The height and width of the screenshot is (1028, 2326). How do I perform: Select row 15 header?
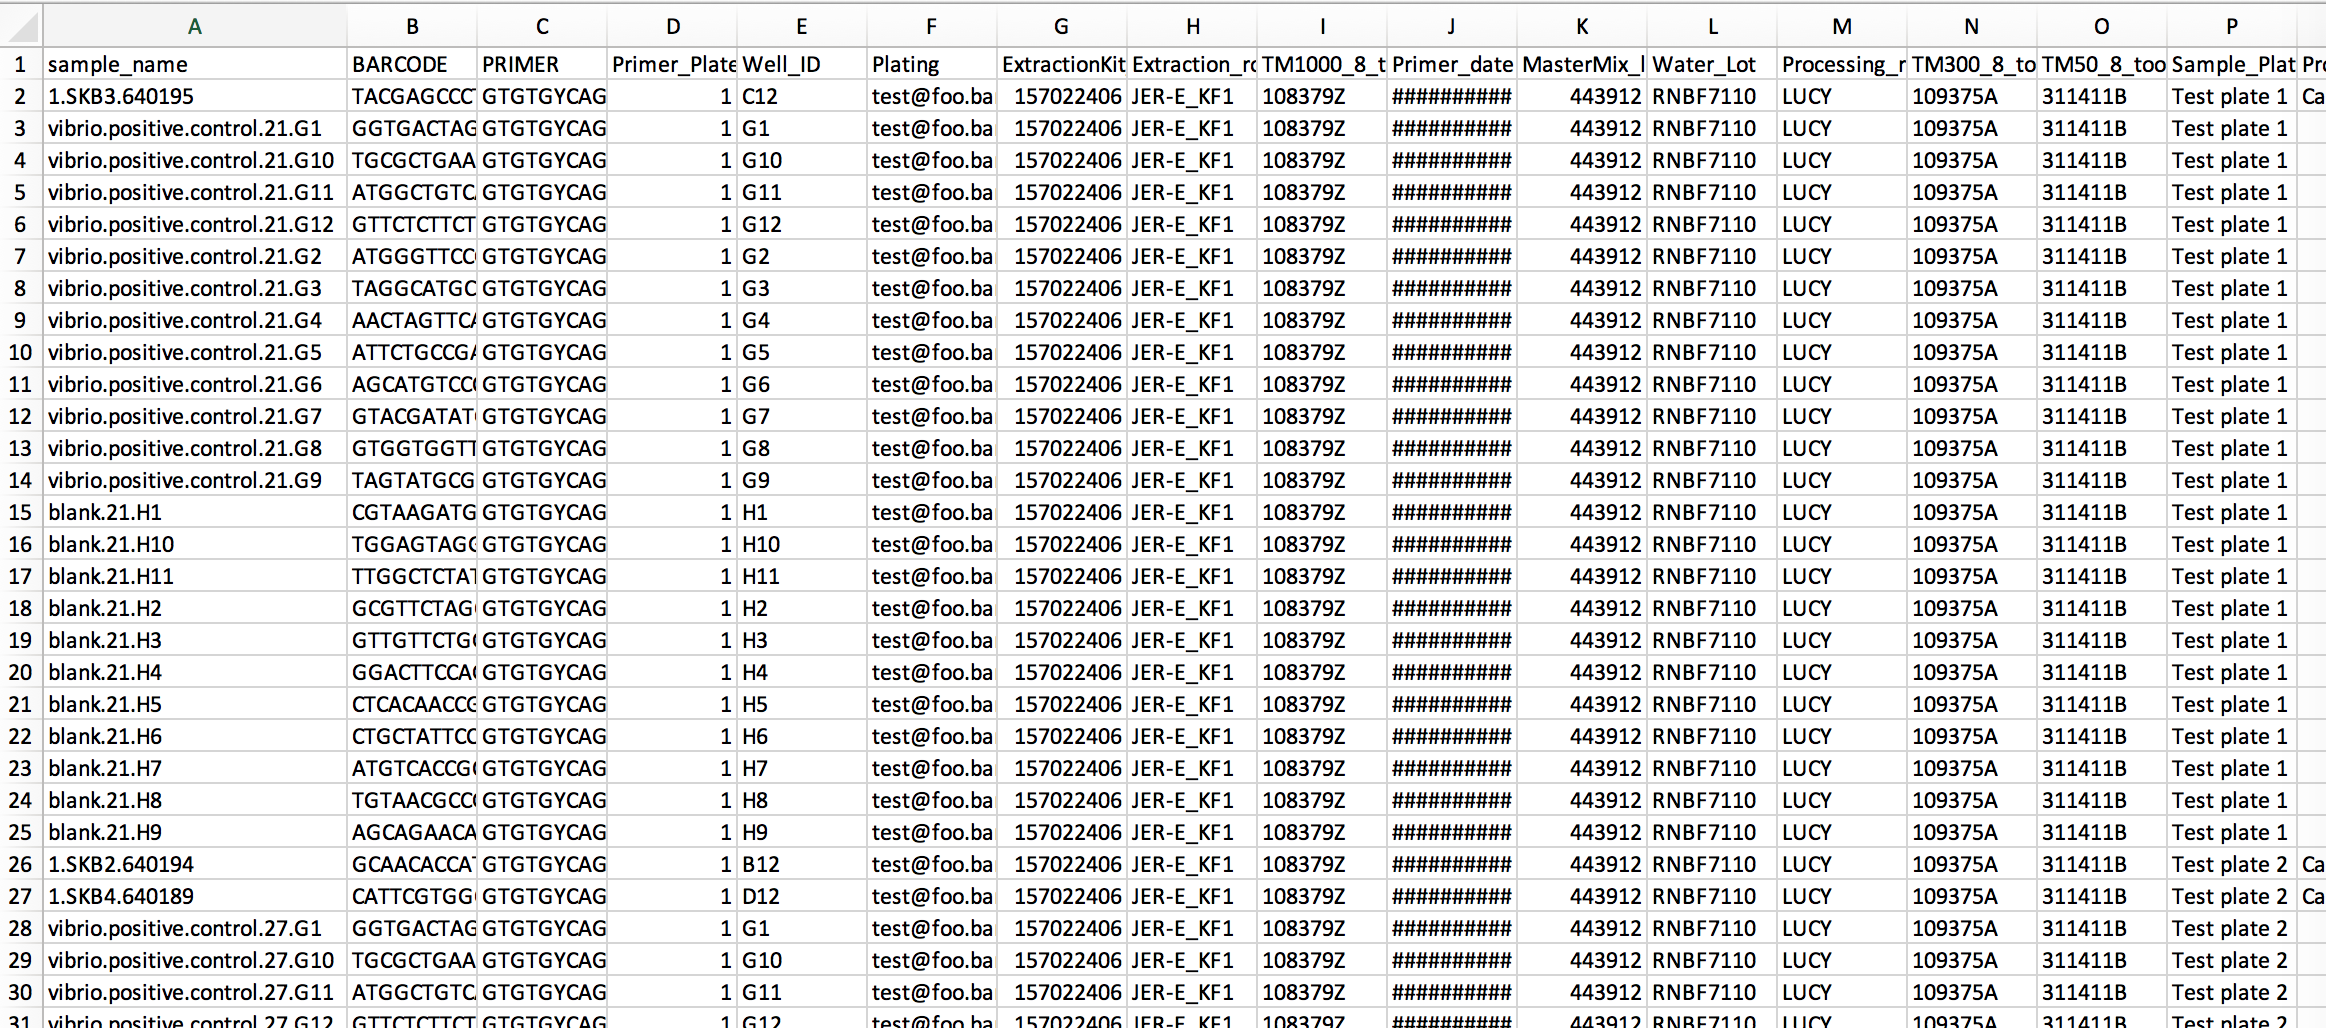point(21,512)
